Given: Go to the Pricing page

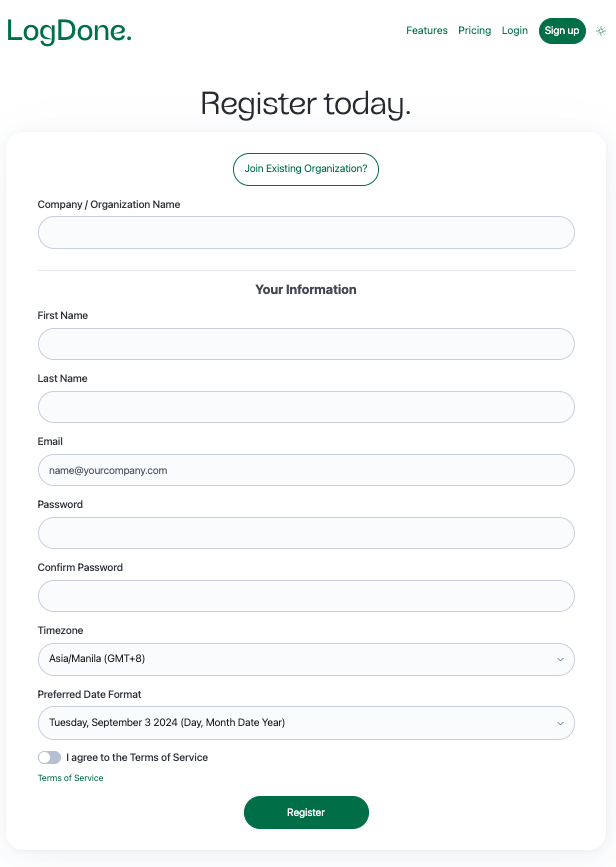Looking at the screenshot, I should [474, 31].
